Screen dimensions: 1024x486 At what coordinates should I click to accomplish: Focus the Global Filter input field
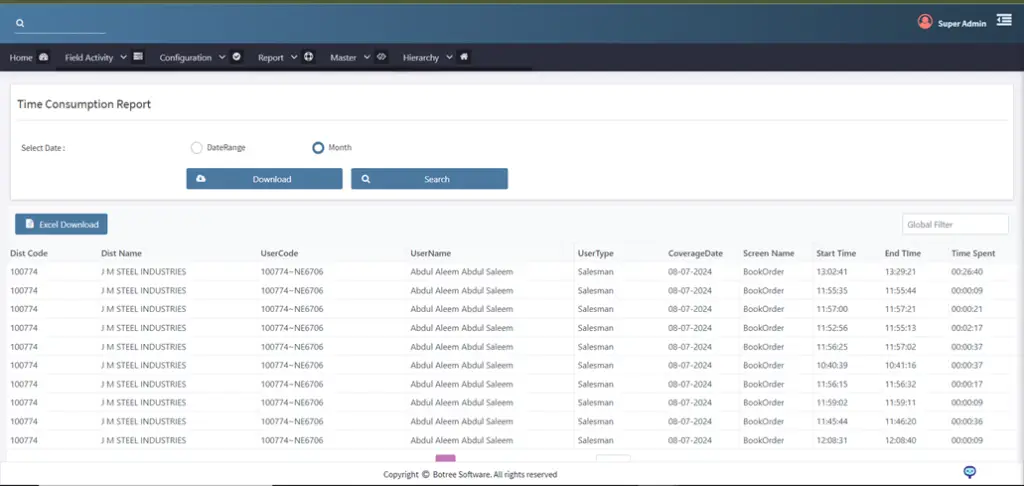pos(955,224)
